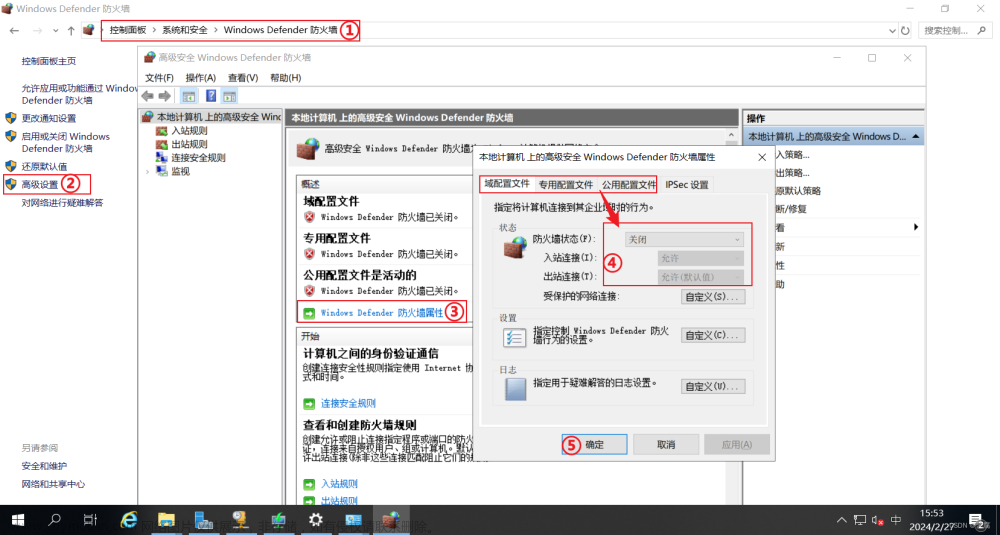
Task: Select 出站规则 in the tree
Action: click(x=189, y=144)
